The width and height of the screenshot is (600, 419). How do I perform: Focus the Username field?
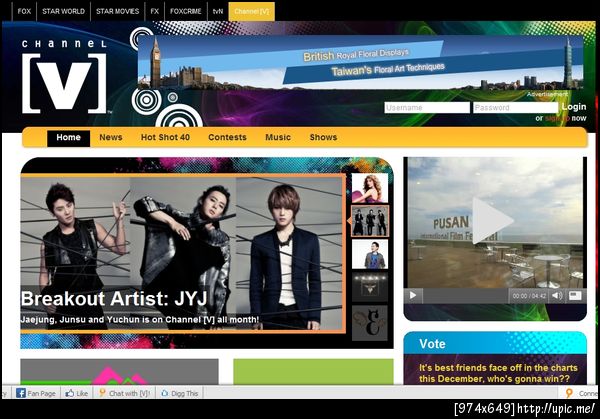(427, 108)
